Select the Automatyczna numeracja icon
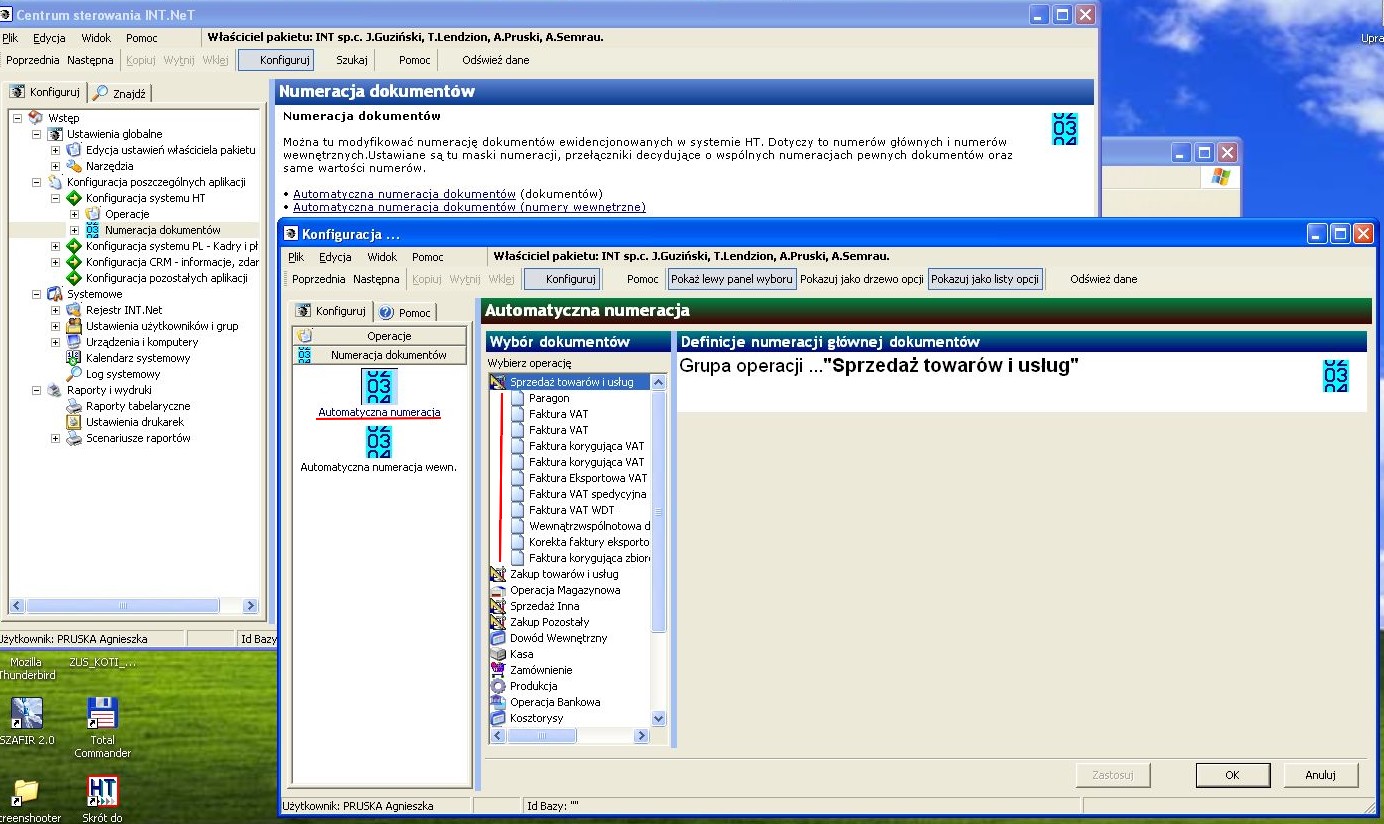The height and width of the screenshot is (824, 1384). 379,386
